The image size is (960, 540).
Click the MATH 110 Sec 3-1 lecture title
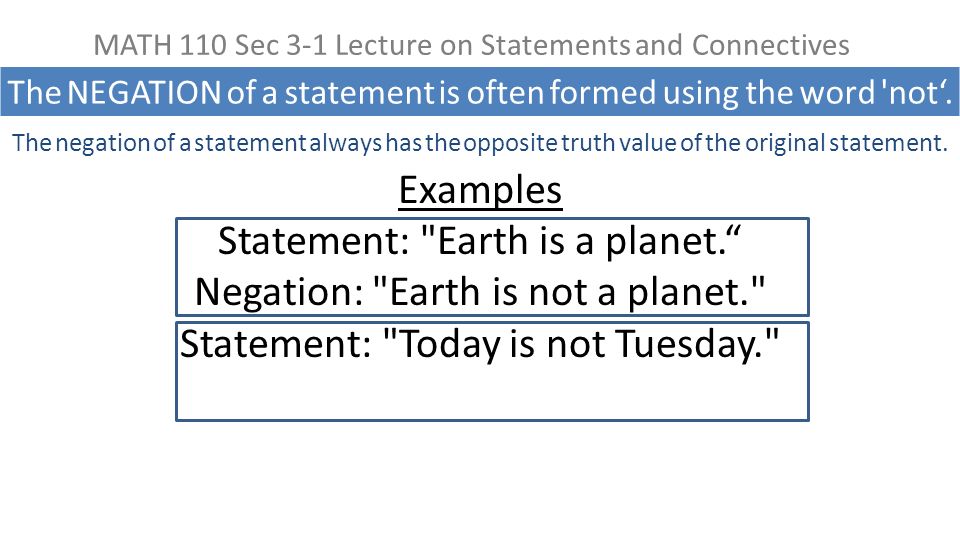click(471, 45)
